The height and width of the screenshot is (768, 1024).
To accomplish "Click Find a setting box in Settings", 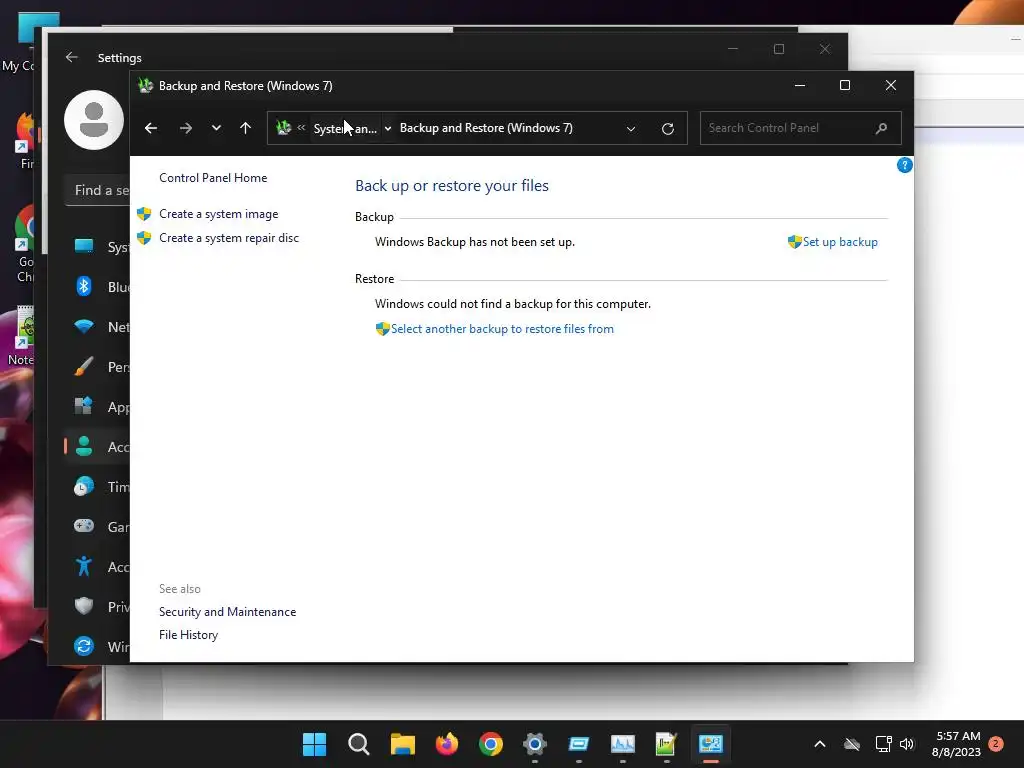I will [x=98, y=190].
